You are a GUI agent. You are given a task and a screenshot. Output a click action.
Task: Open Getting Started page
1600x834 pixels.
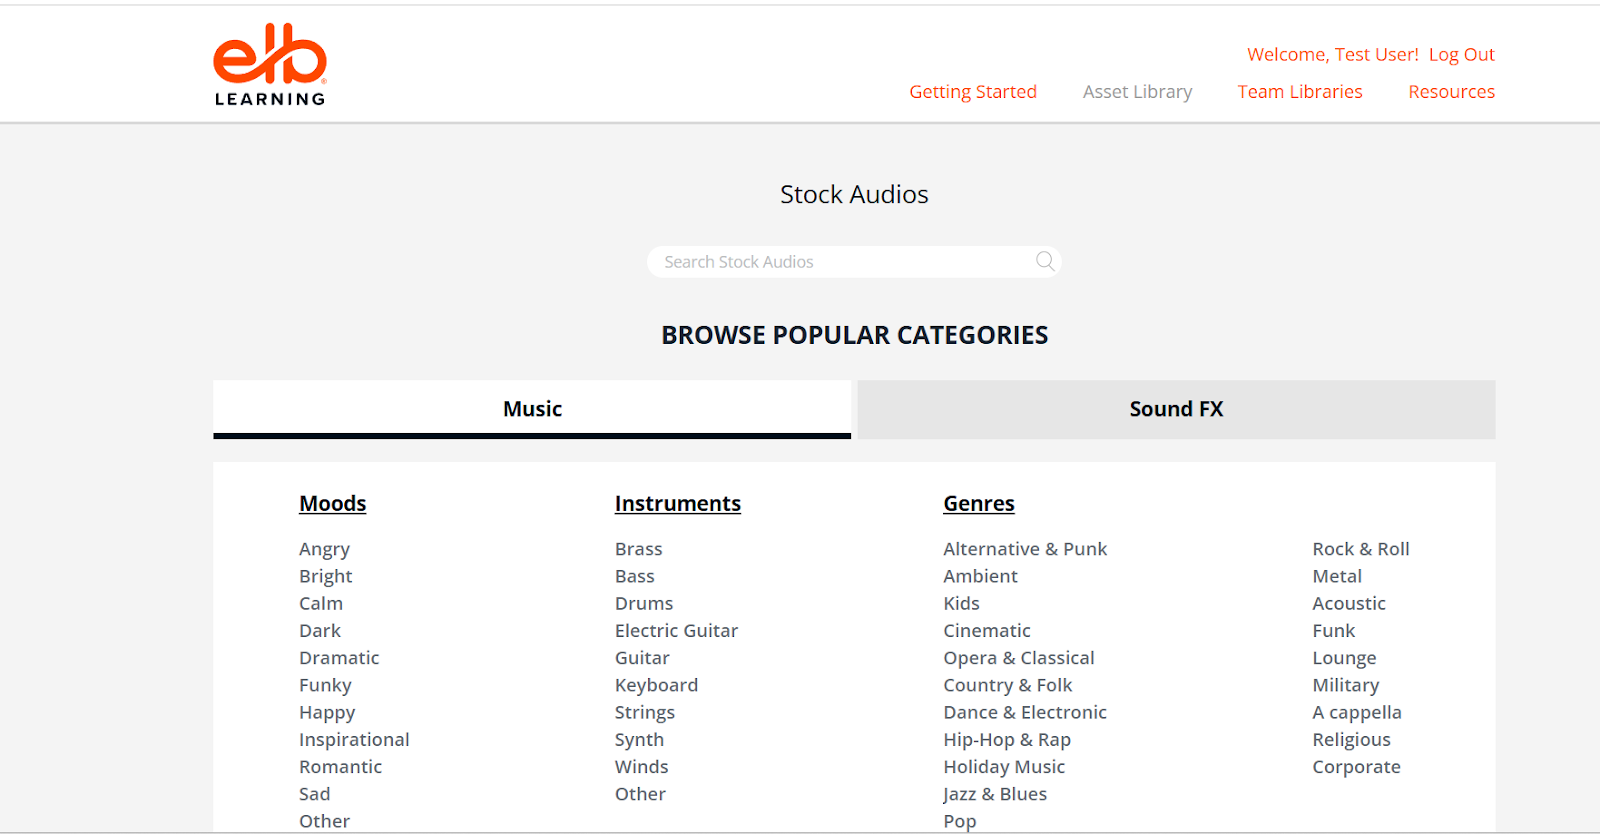tap(972, 92)
